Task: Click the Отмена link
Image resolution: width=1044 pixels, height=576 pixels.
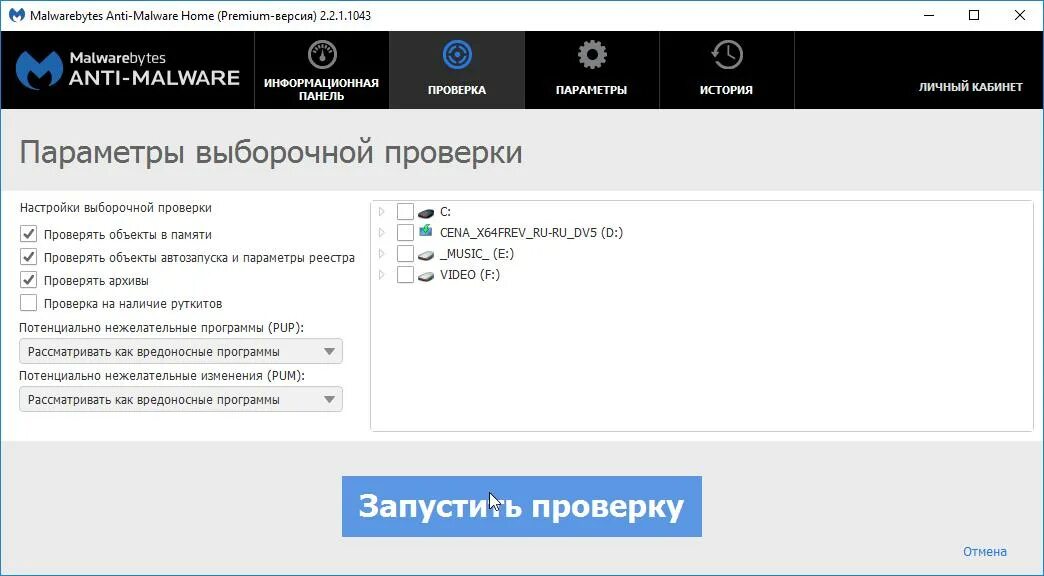Action: coord(985,551)
